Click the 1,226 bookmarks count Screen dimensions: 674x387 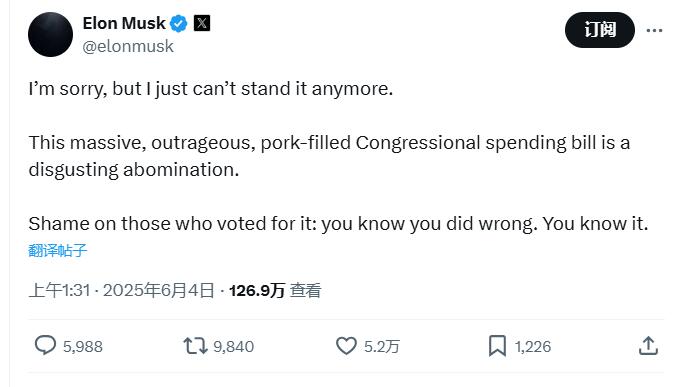533,347
